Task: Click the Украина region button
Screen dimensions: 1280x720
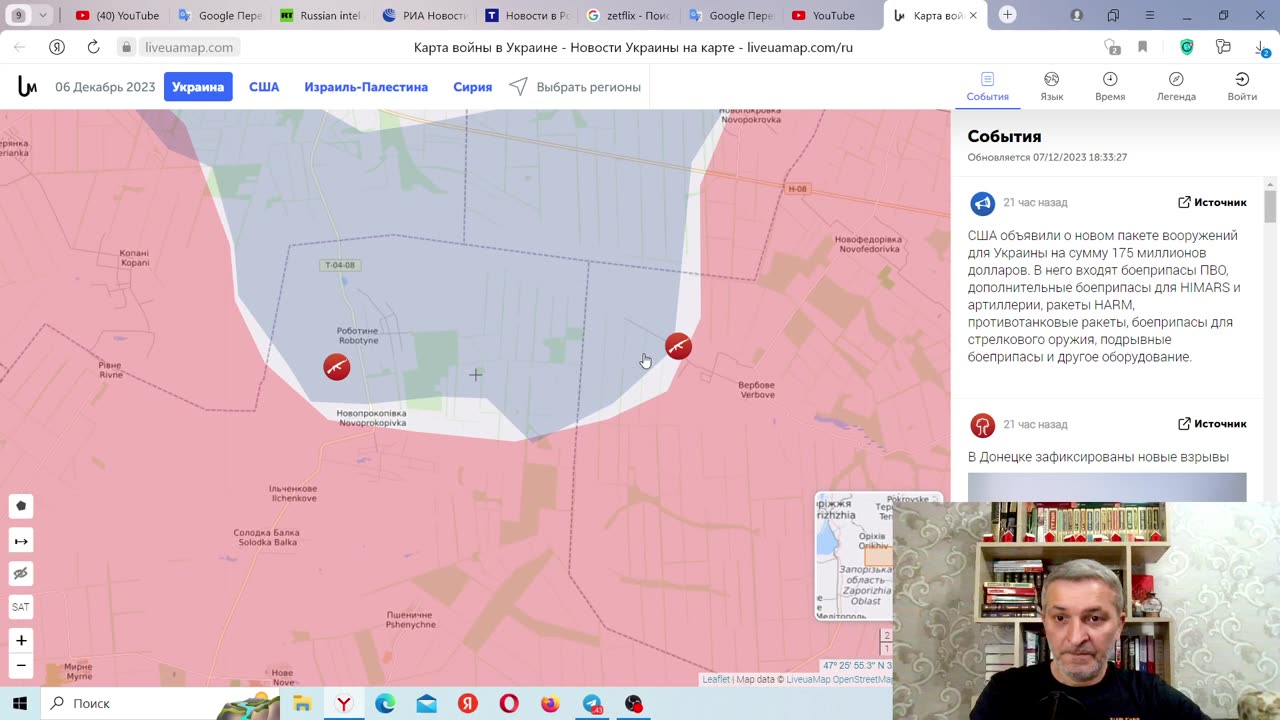Action: 198,87
